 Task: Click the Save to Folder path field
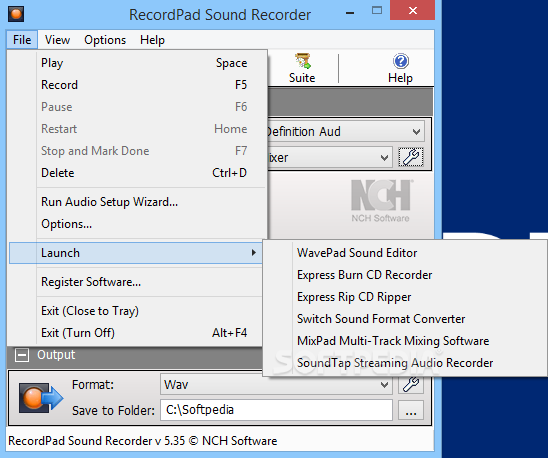tap(276, 410)
